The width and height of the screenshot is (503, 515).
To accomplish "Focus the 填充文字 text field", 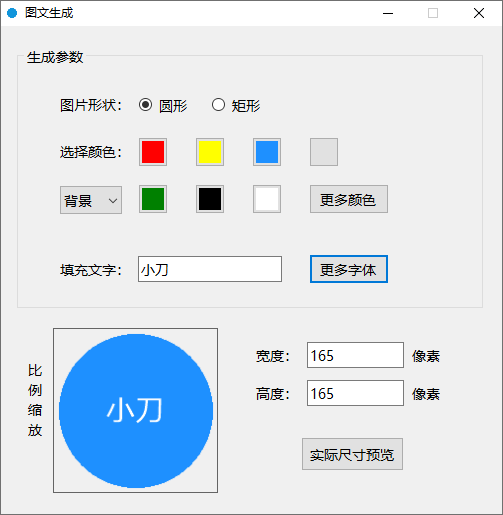I will [x=210, y=269].
